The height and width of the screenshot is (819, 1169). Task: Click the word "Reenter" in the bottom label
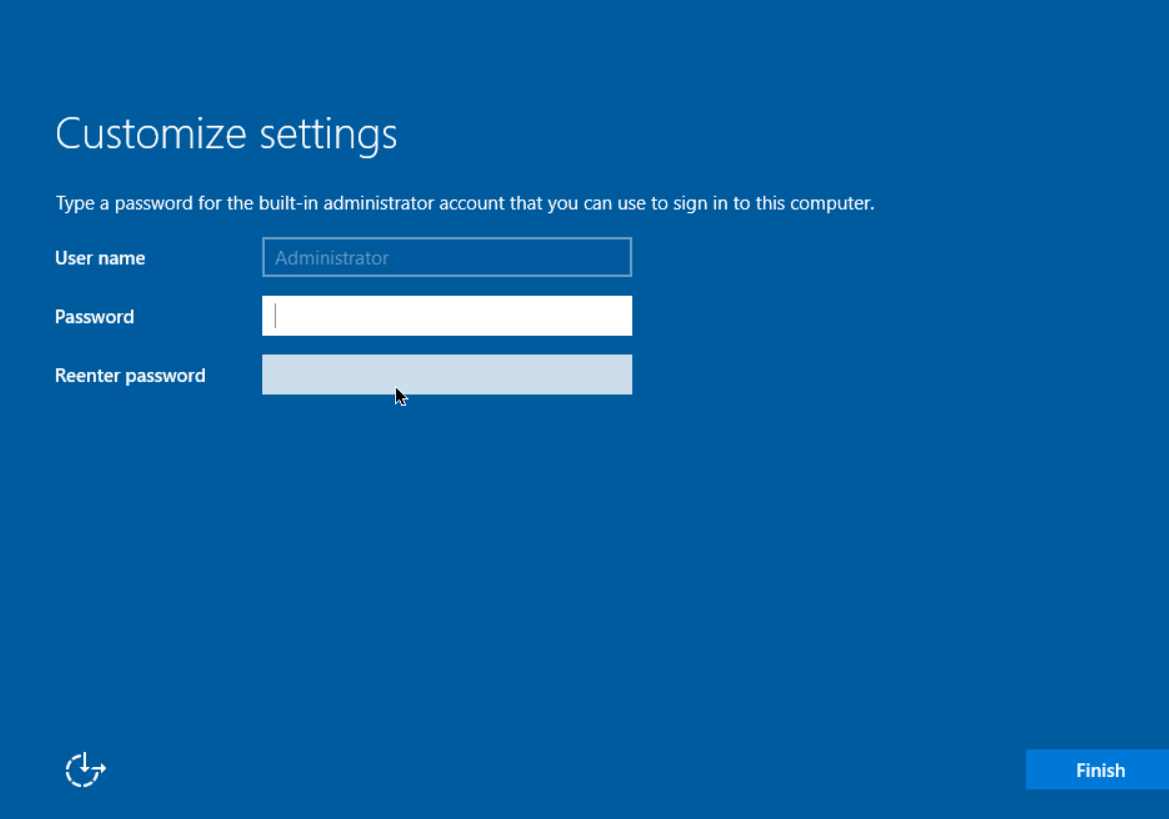coord(87,376)
